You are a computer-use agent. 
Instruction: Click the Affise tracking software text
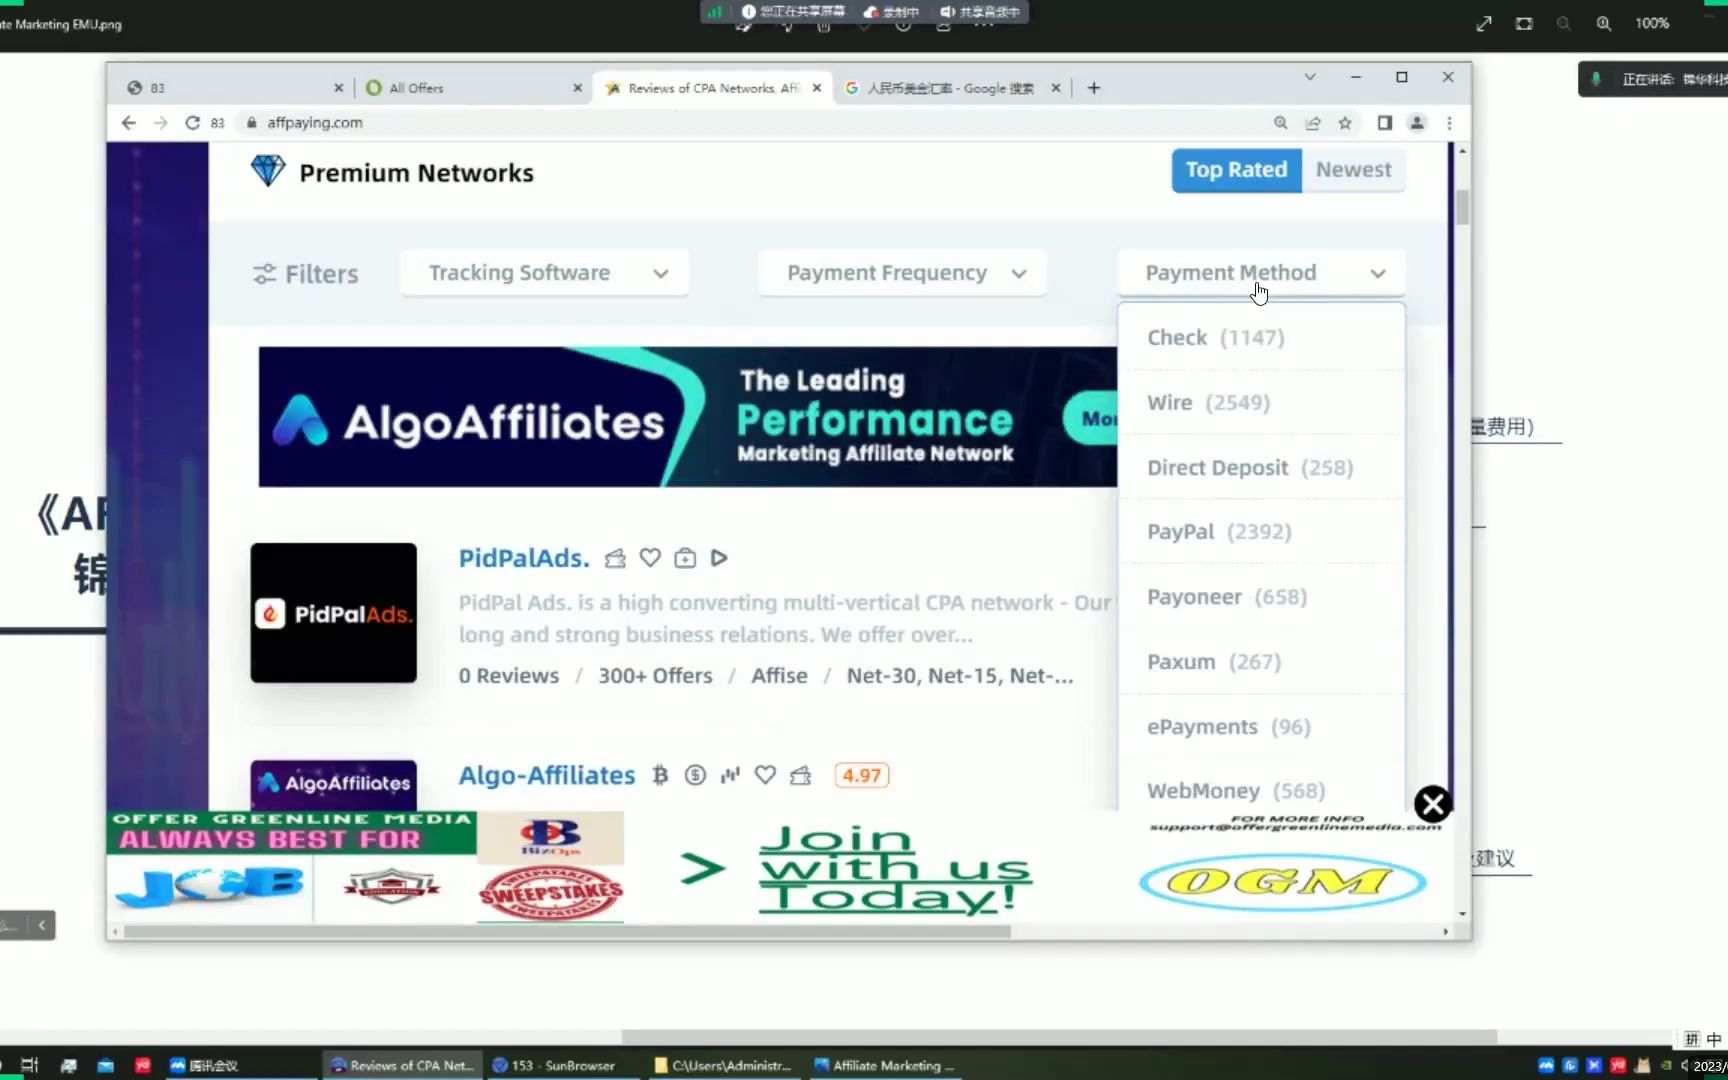point(779,676)
